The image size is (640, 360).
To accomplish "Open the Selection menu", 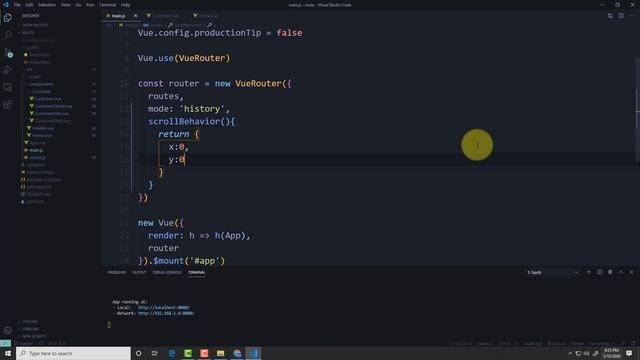I will click(x=47, y=5).
